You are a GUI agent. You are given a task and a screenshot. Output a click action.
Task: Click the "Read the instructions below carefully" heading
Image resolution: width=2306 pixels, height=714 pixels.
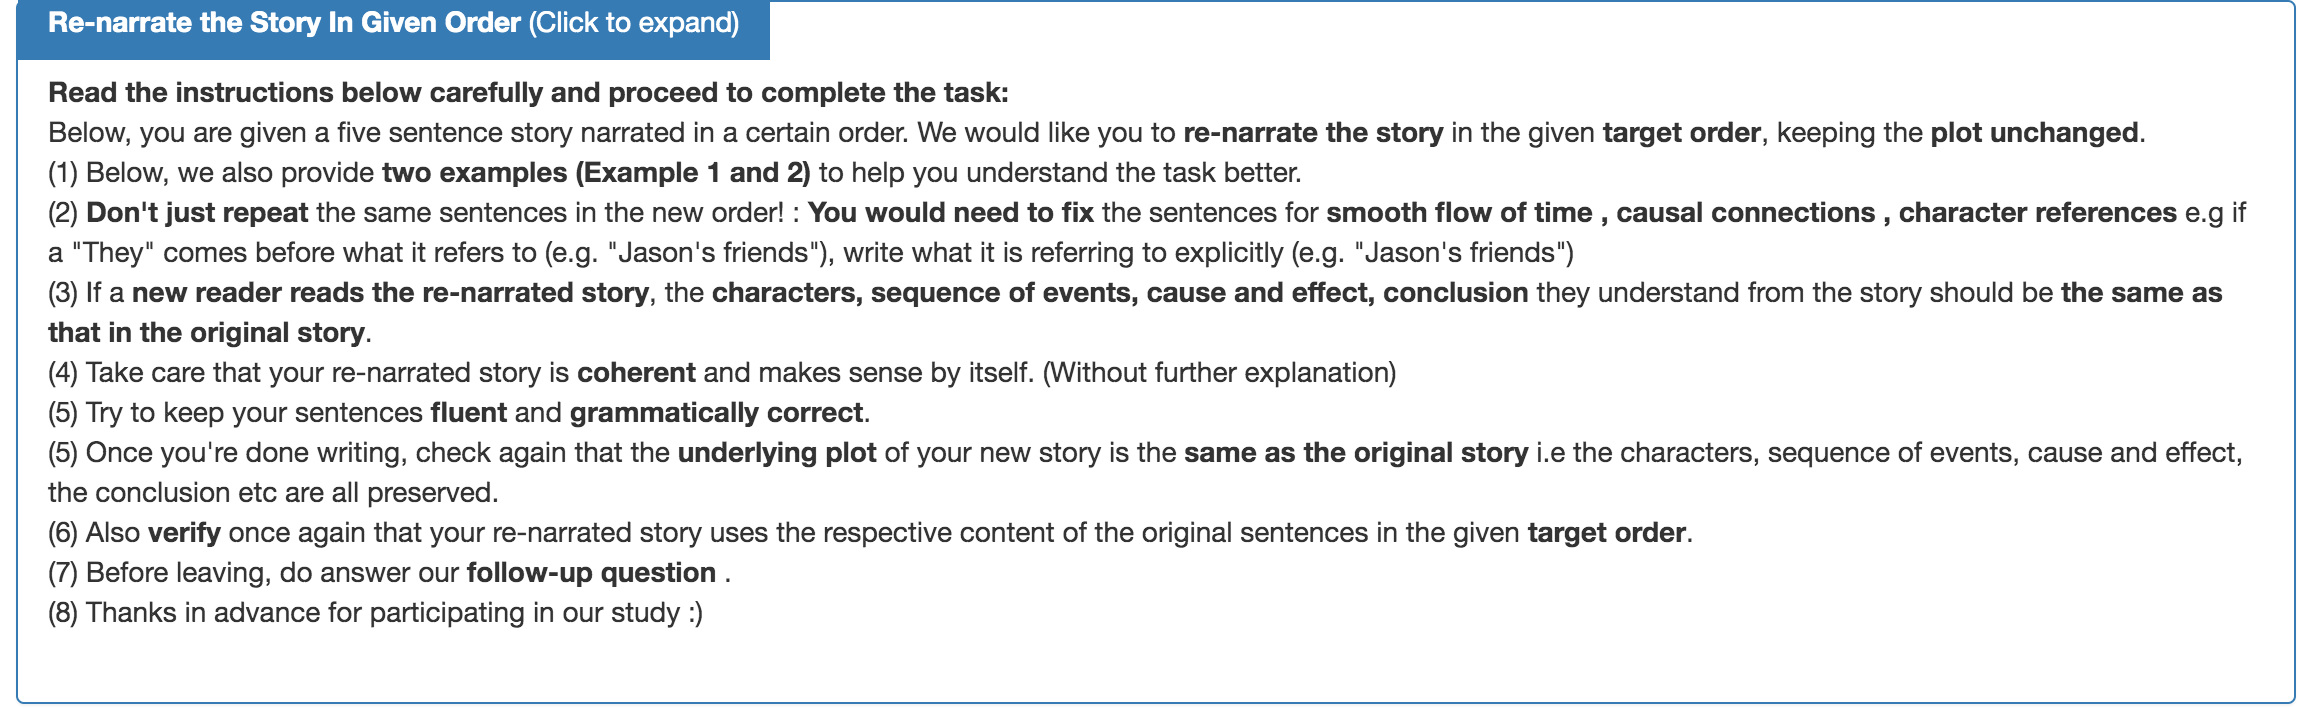528,93
